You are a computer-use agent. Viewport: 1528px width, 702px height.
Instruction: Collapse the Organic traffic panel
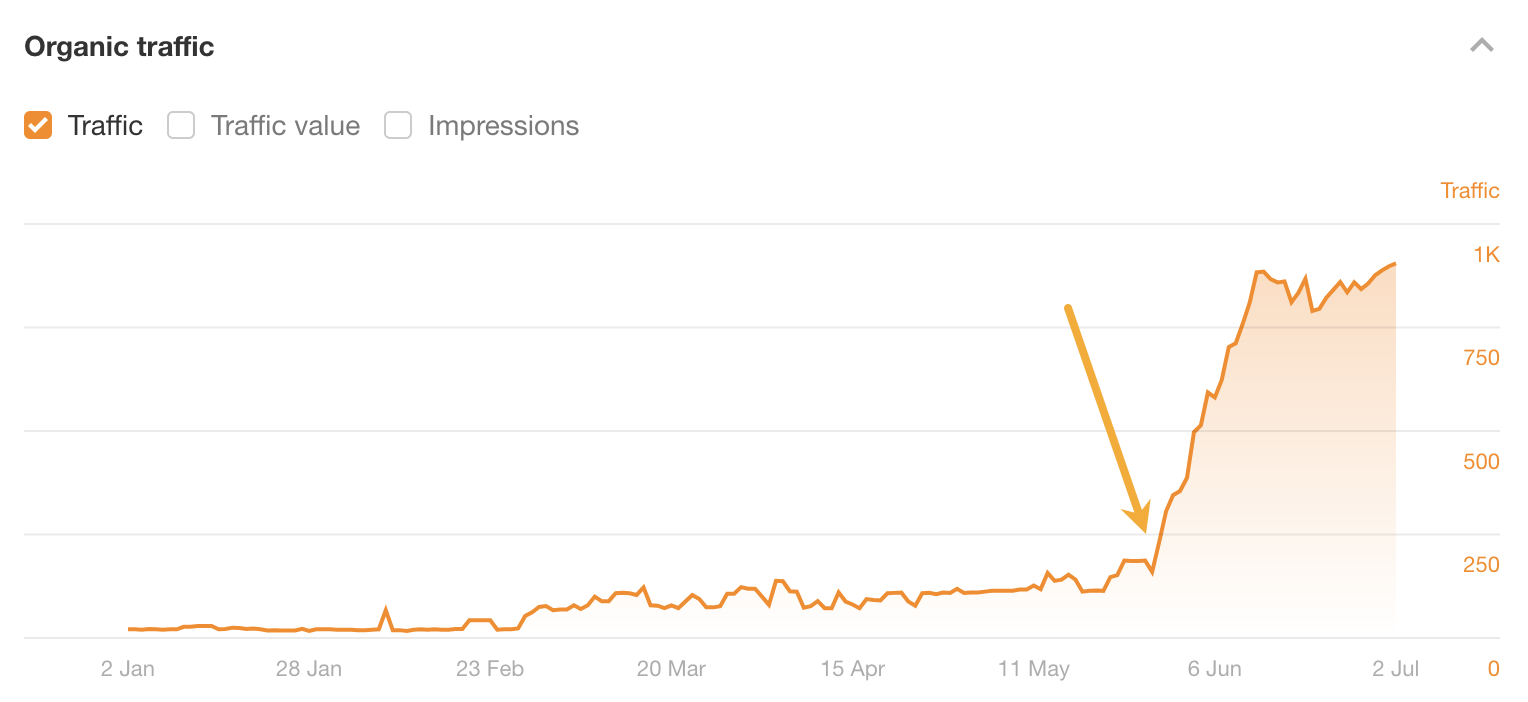pos(1483,45)
